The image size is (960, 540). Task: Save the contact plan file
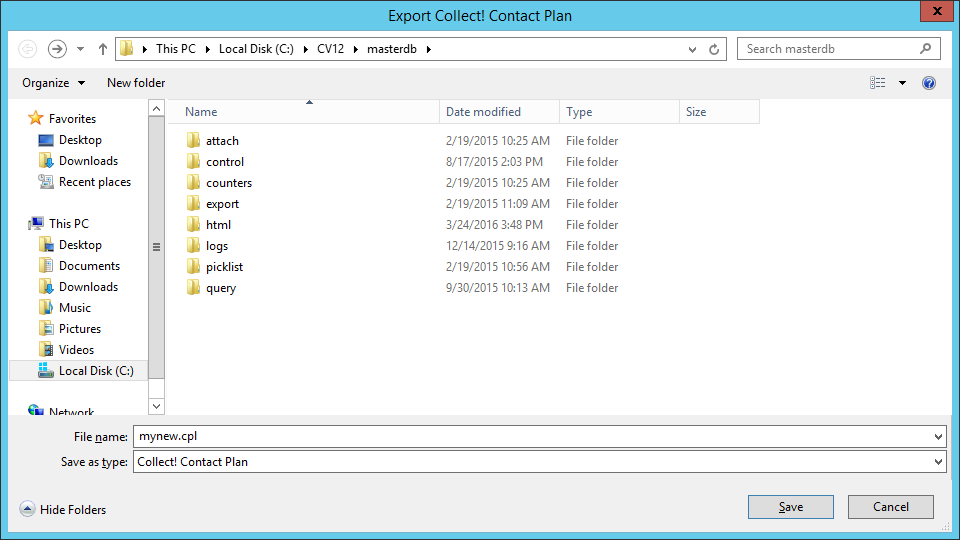(790, 507)
